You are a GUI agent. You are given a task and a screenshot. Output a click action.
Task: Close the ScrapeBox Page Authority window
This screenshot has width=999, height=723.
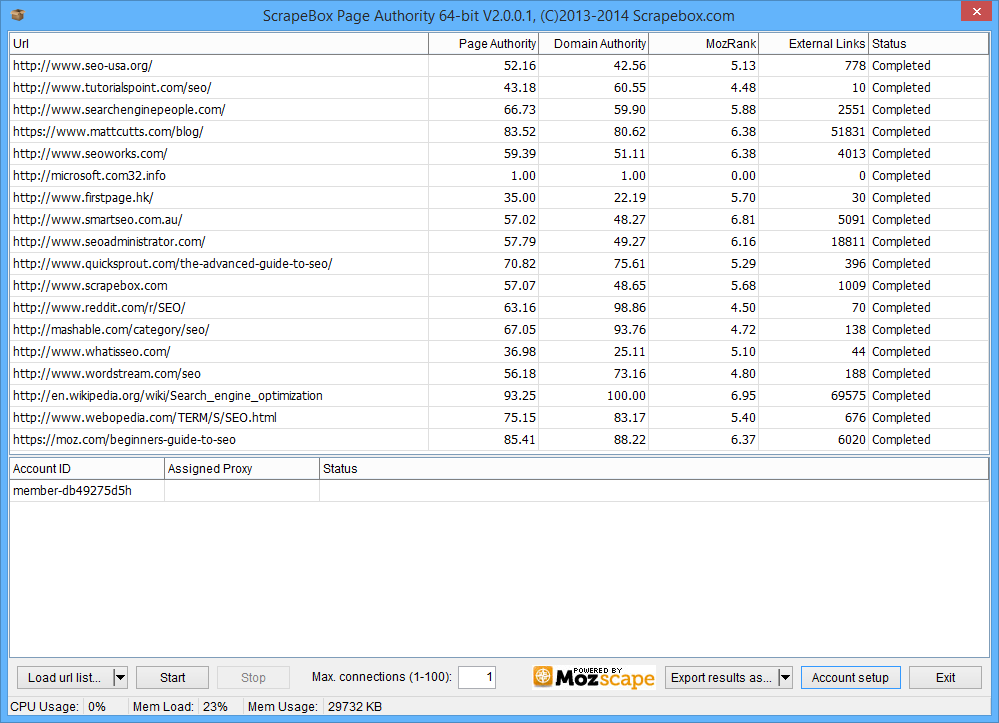tap(975, 12)
